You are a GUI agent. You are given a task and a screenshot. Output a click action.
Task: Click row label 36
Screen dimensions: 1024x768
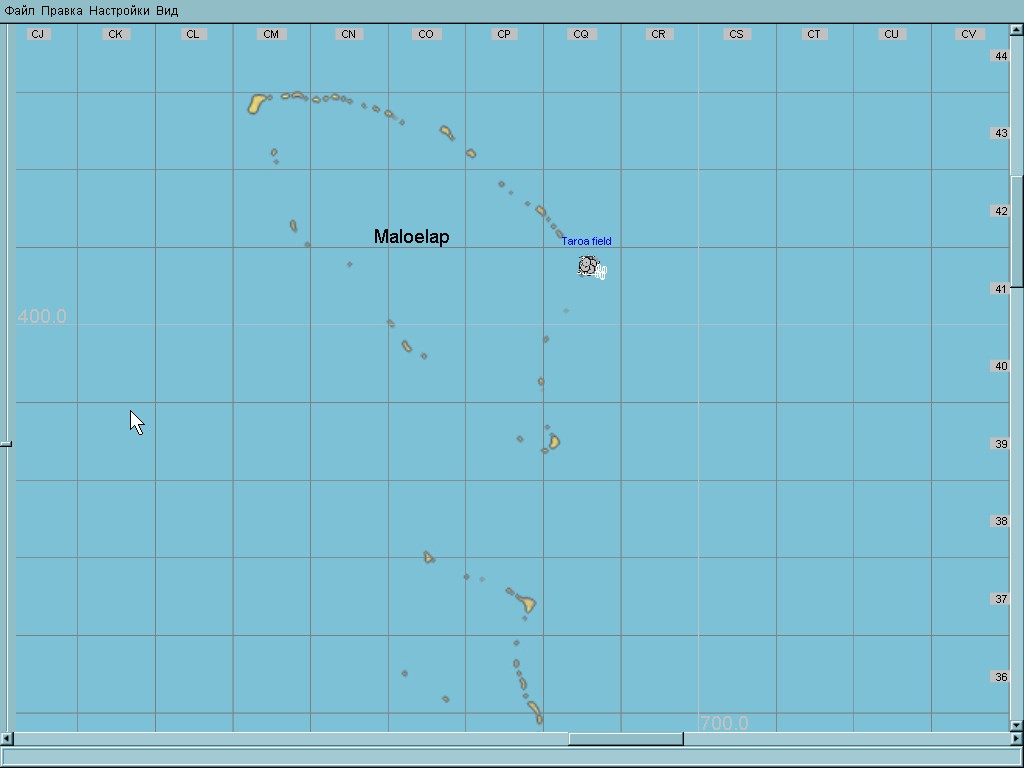(1000, 677)
